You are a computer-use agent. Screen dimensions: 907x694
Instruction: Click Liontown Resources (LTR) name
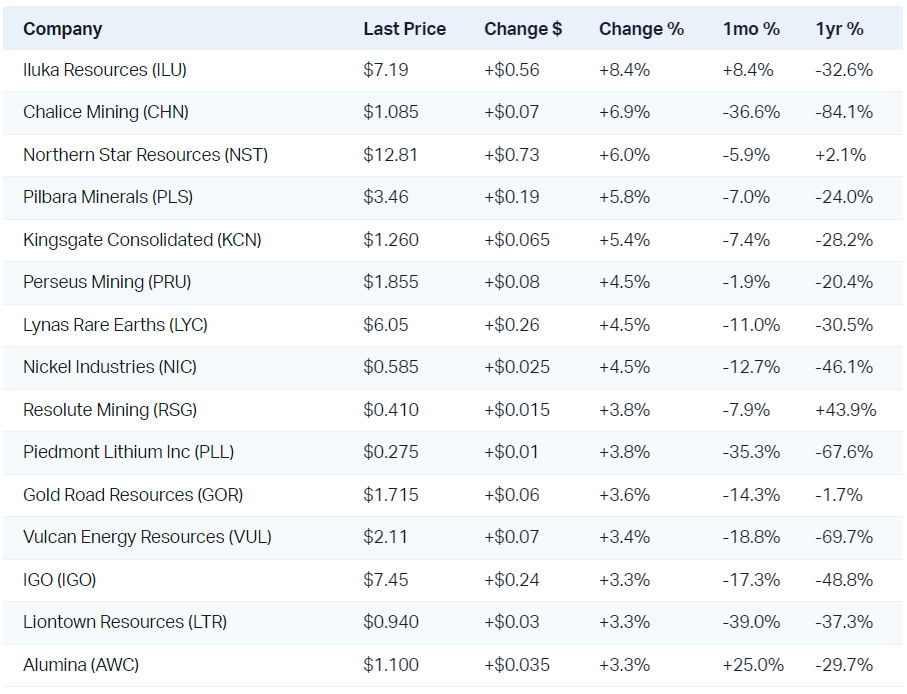coord(125,622)
